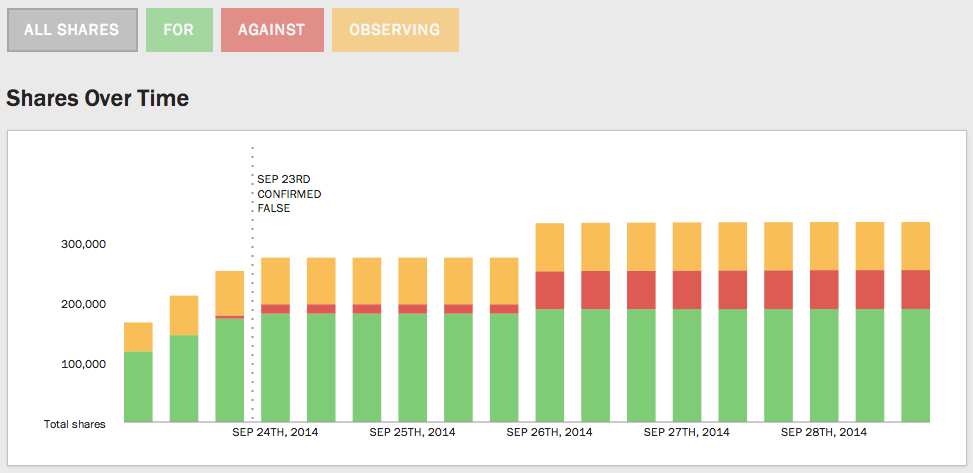Image resolution: width=973 pixels, height=473 pixels.
Task: Click orange segment of bar above SEP 26TH
Action: 550,247
